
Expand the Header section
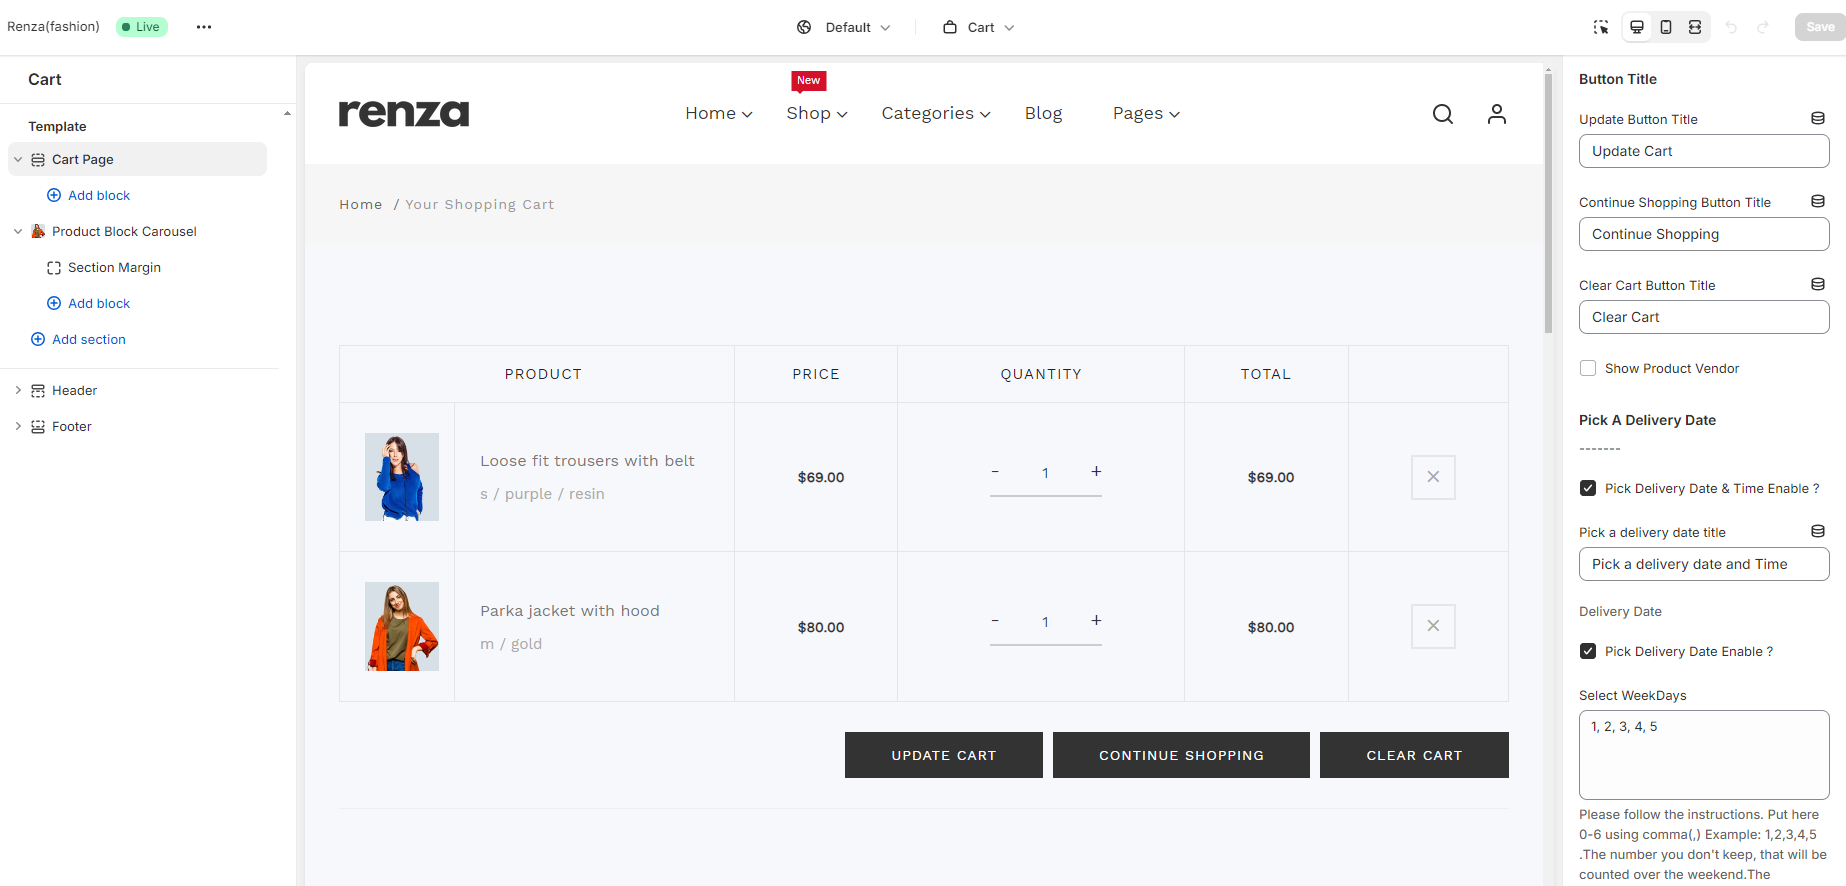(18, 390)
